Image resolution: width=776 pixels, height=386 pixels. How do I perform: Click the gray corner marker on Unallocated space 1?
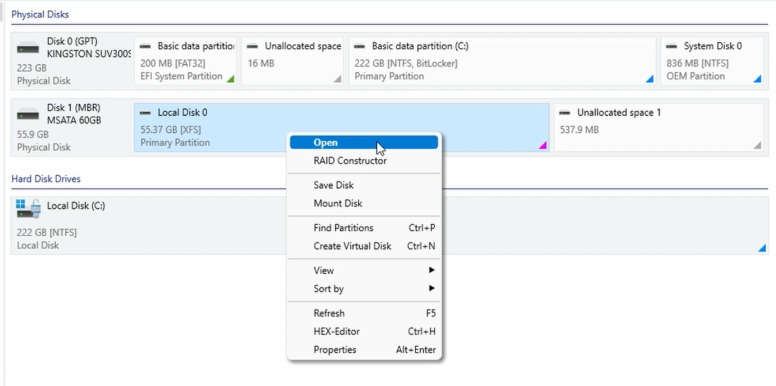757,145
